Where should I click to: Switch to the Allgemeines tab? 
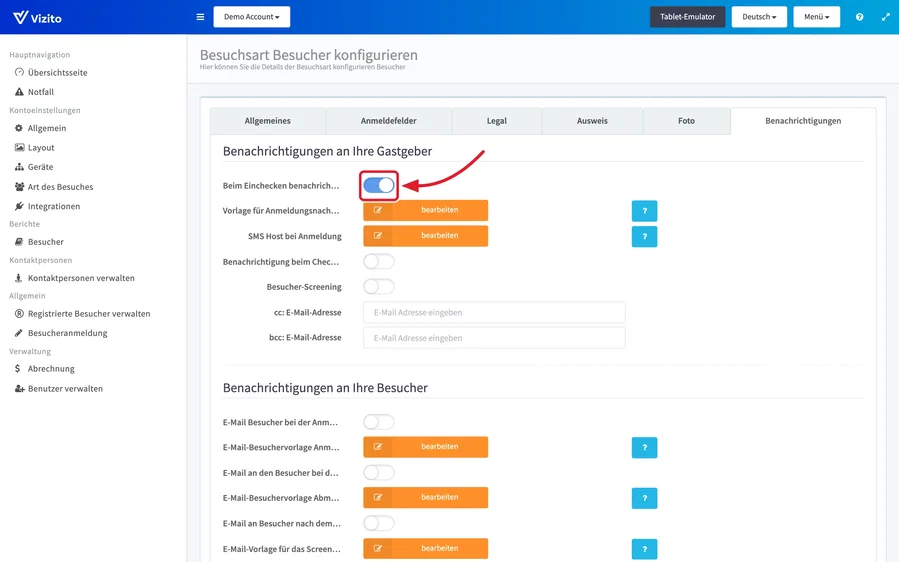268,121
